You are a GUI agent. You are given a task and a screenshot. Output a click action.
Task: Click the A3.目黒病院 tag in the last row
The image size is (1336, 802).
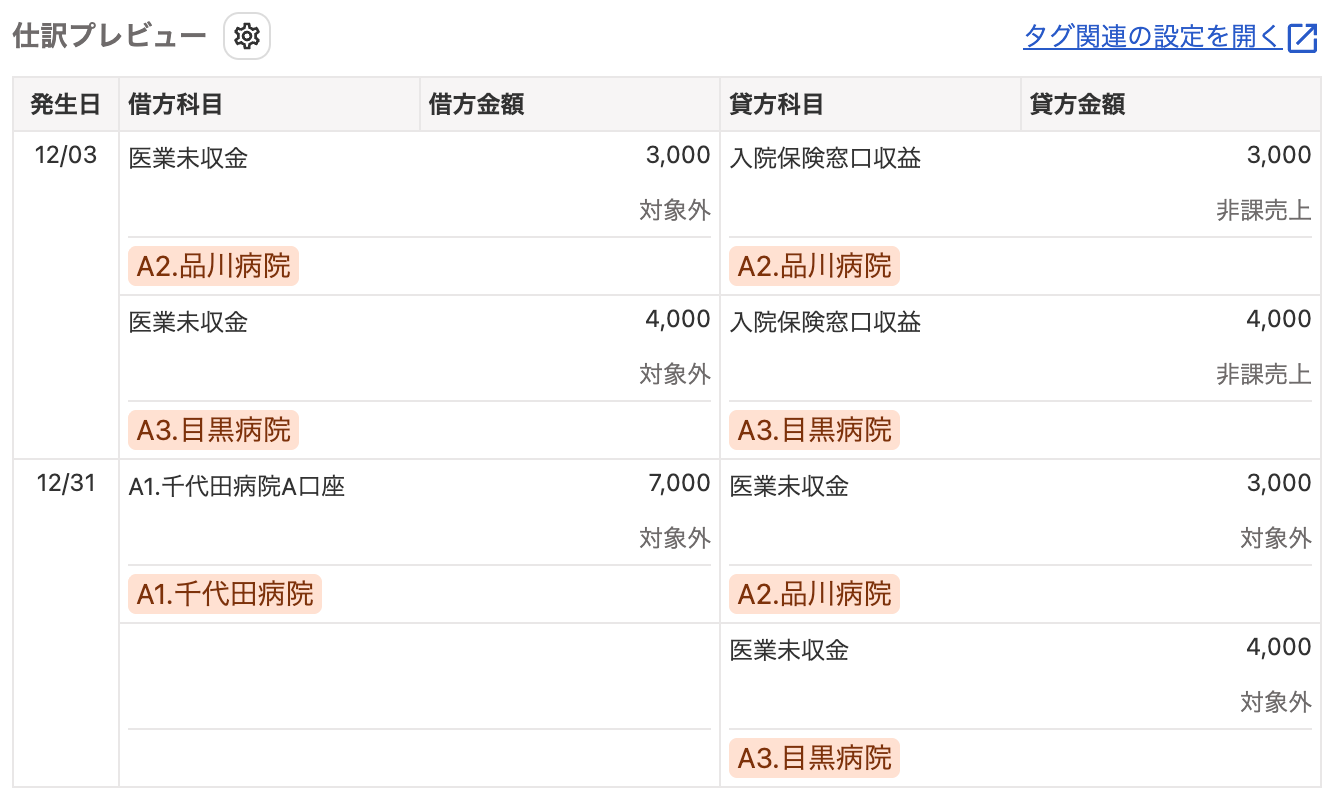tap(814, 758)
